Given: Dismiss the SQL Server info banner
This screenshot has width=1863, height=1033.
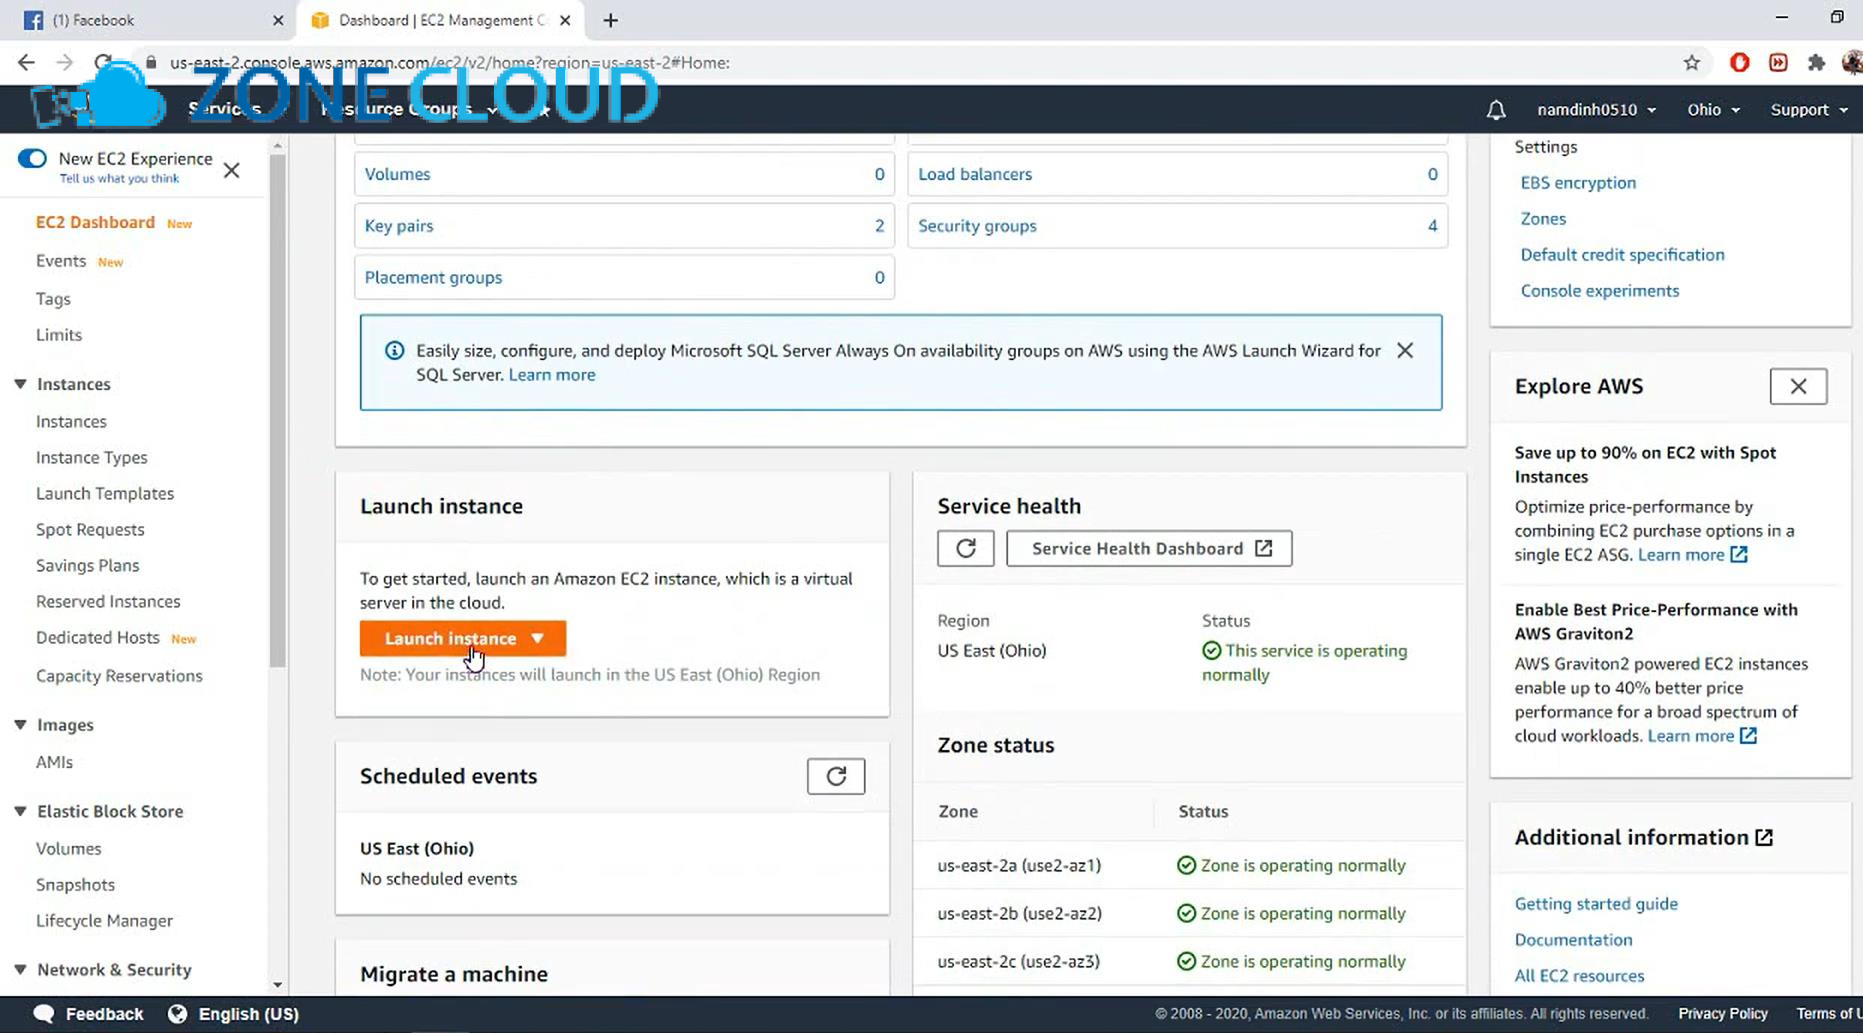Looking at the screenshot, I should click(x=1405, y=351).
